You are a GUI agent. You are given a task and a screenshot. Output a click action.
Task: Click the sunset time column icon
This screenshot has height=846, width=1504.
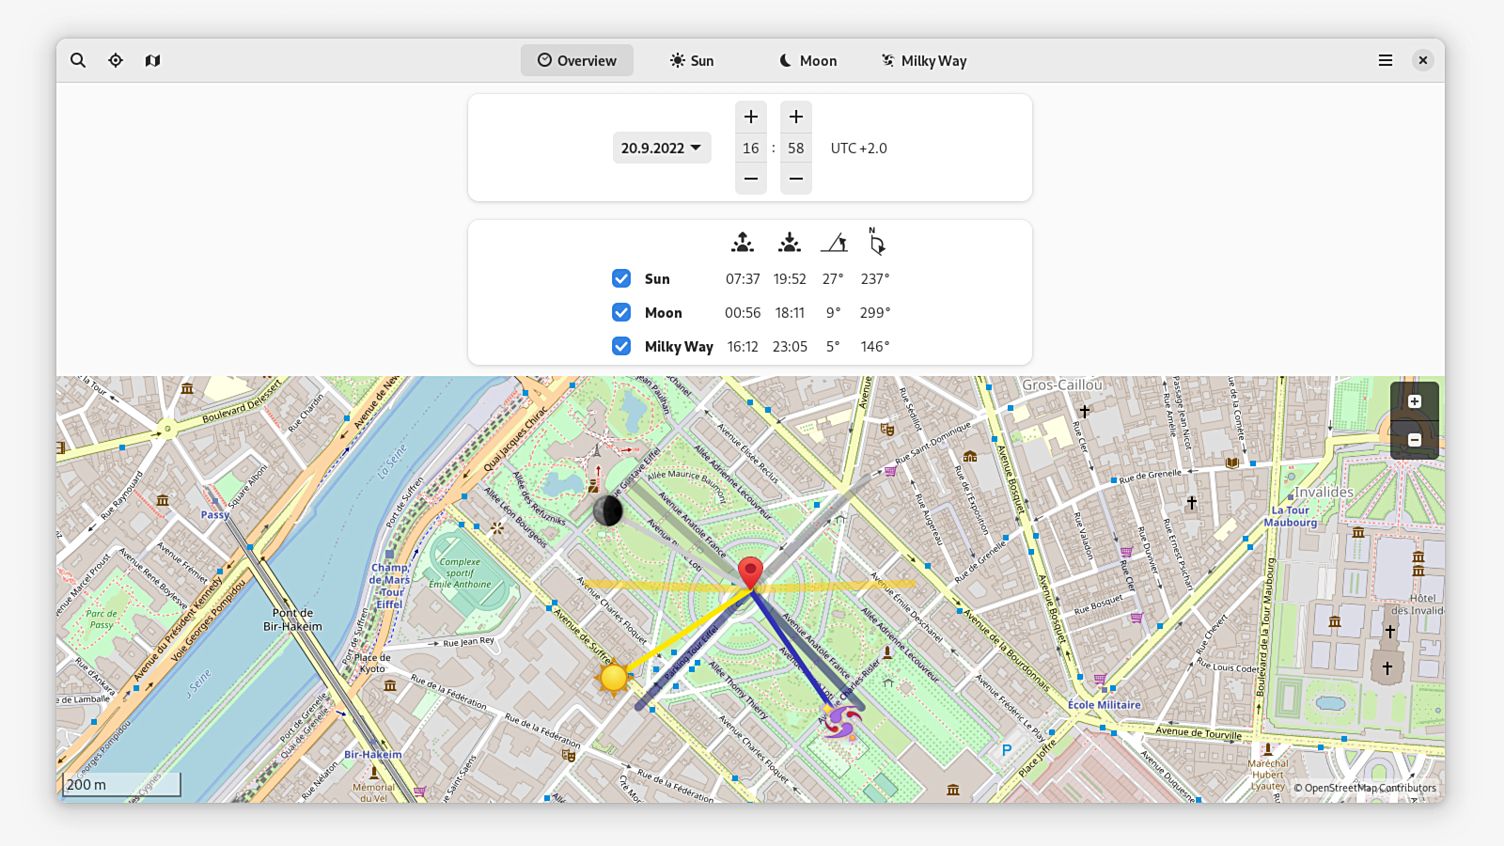point(789,242)
